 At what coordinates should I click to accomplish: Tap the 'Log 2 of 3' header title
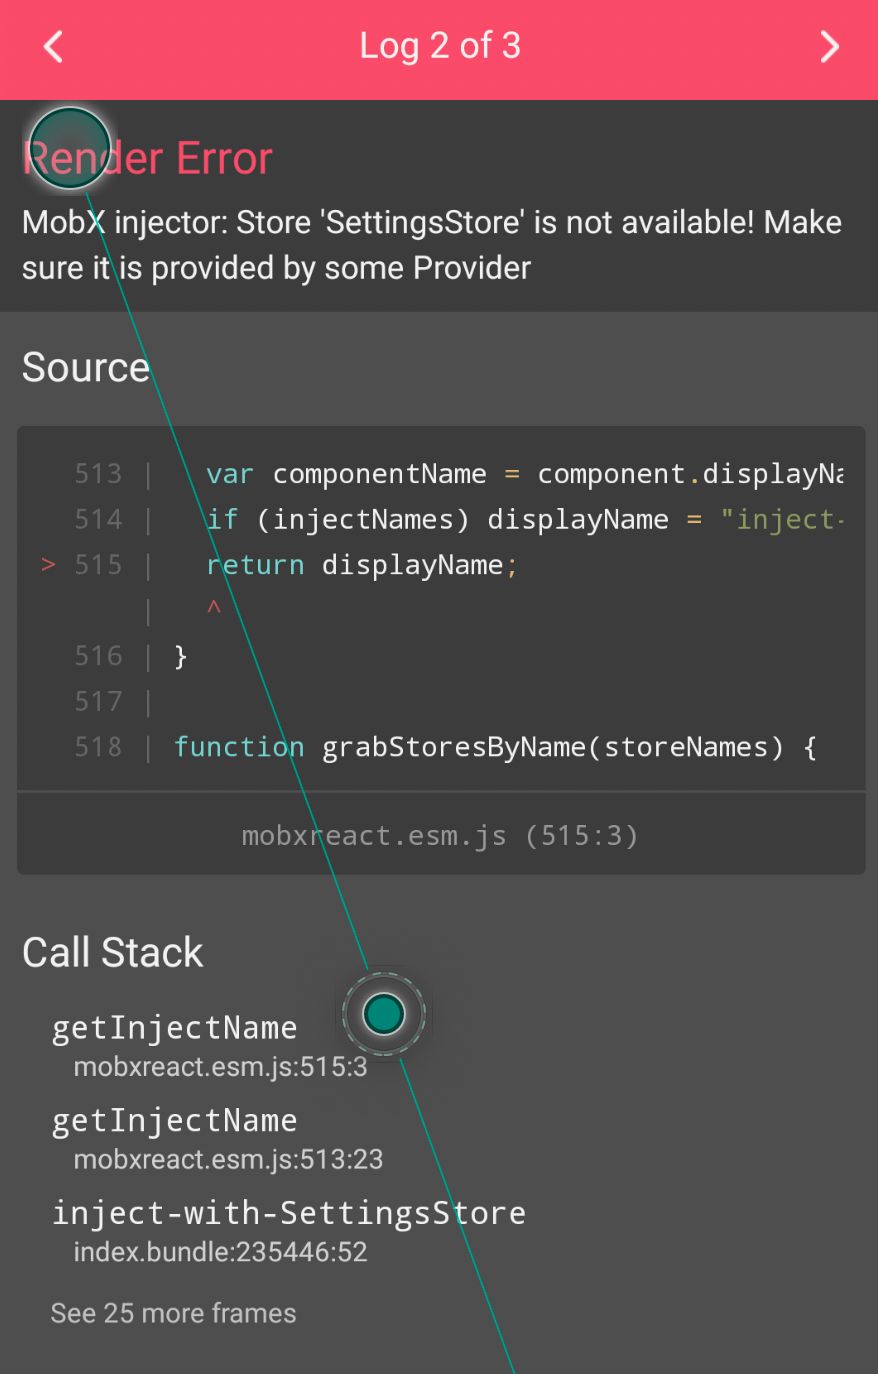(440, 46)
